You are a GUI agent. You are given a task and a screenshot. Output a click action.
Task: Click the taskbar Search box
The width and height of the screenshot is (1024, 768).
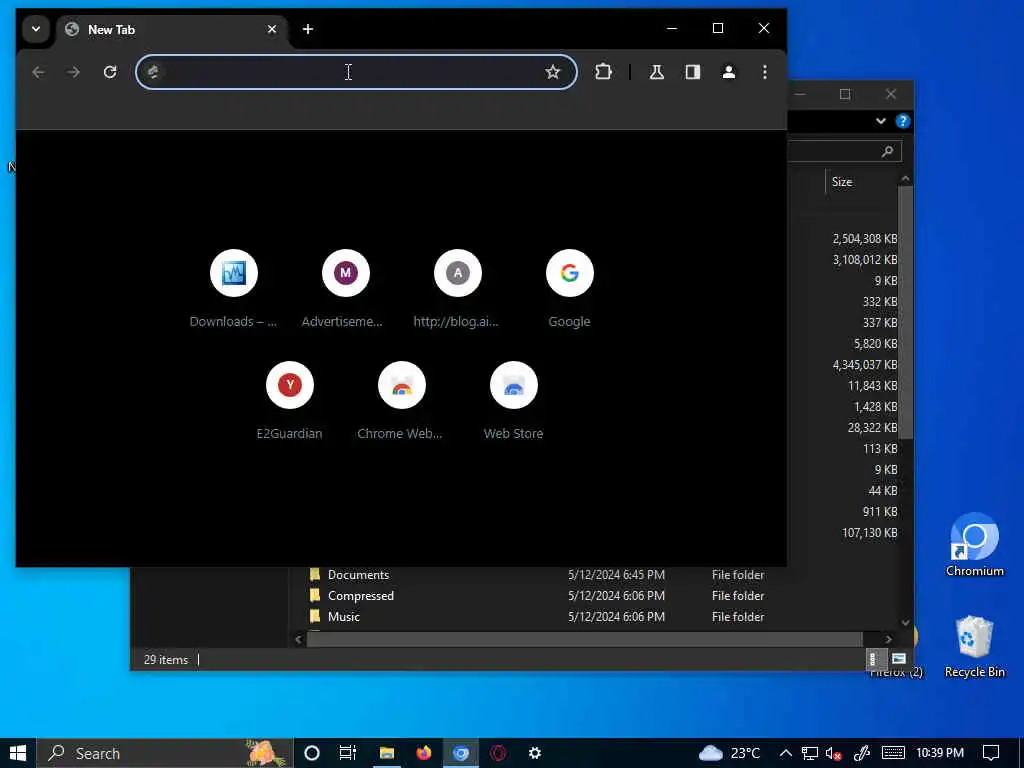[x=165, y=753]
